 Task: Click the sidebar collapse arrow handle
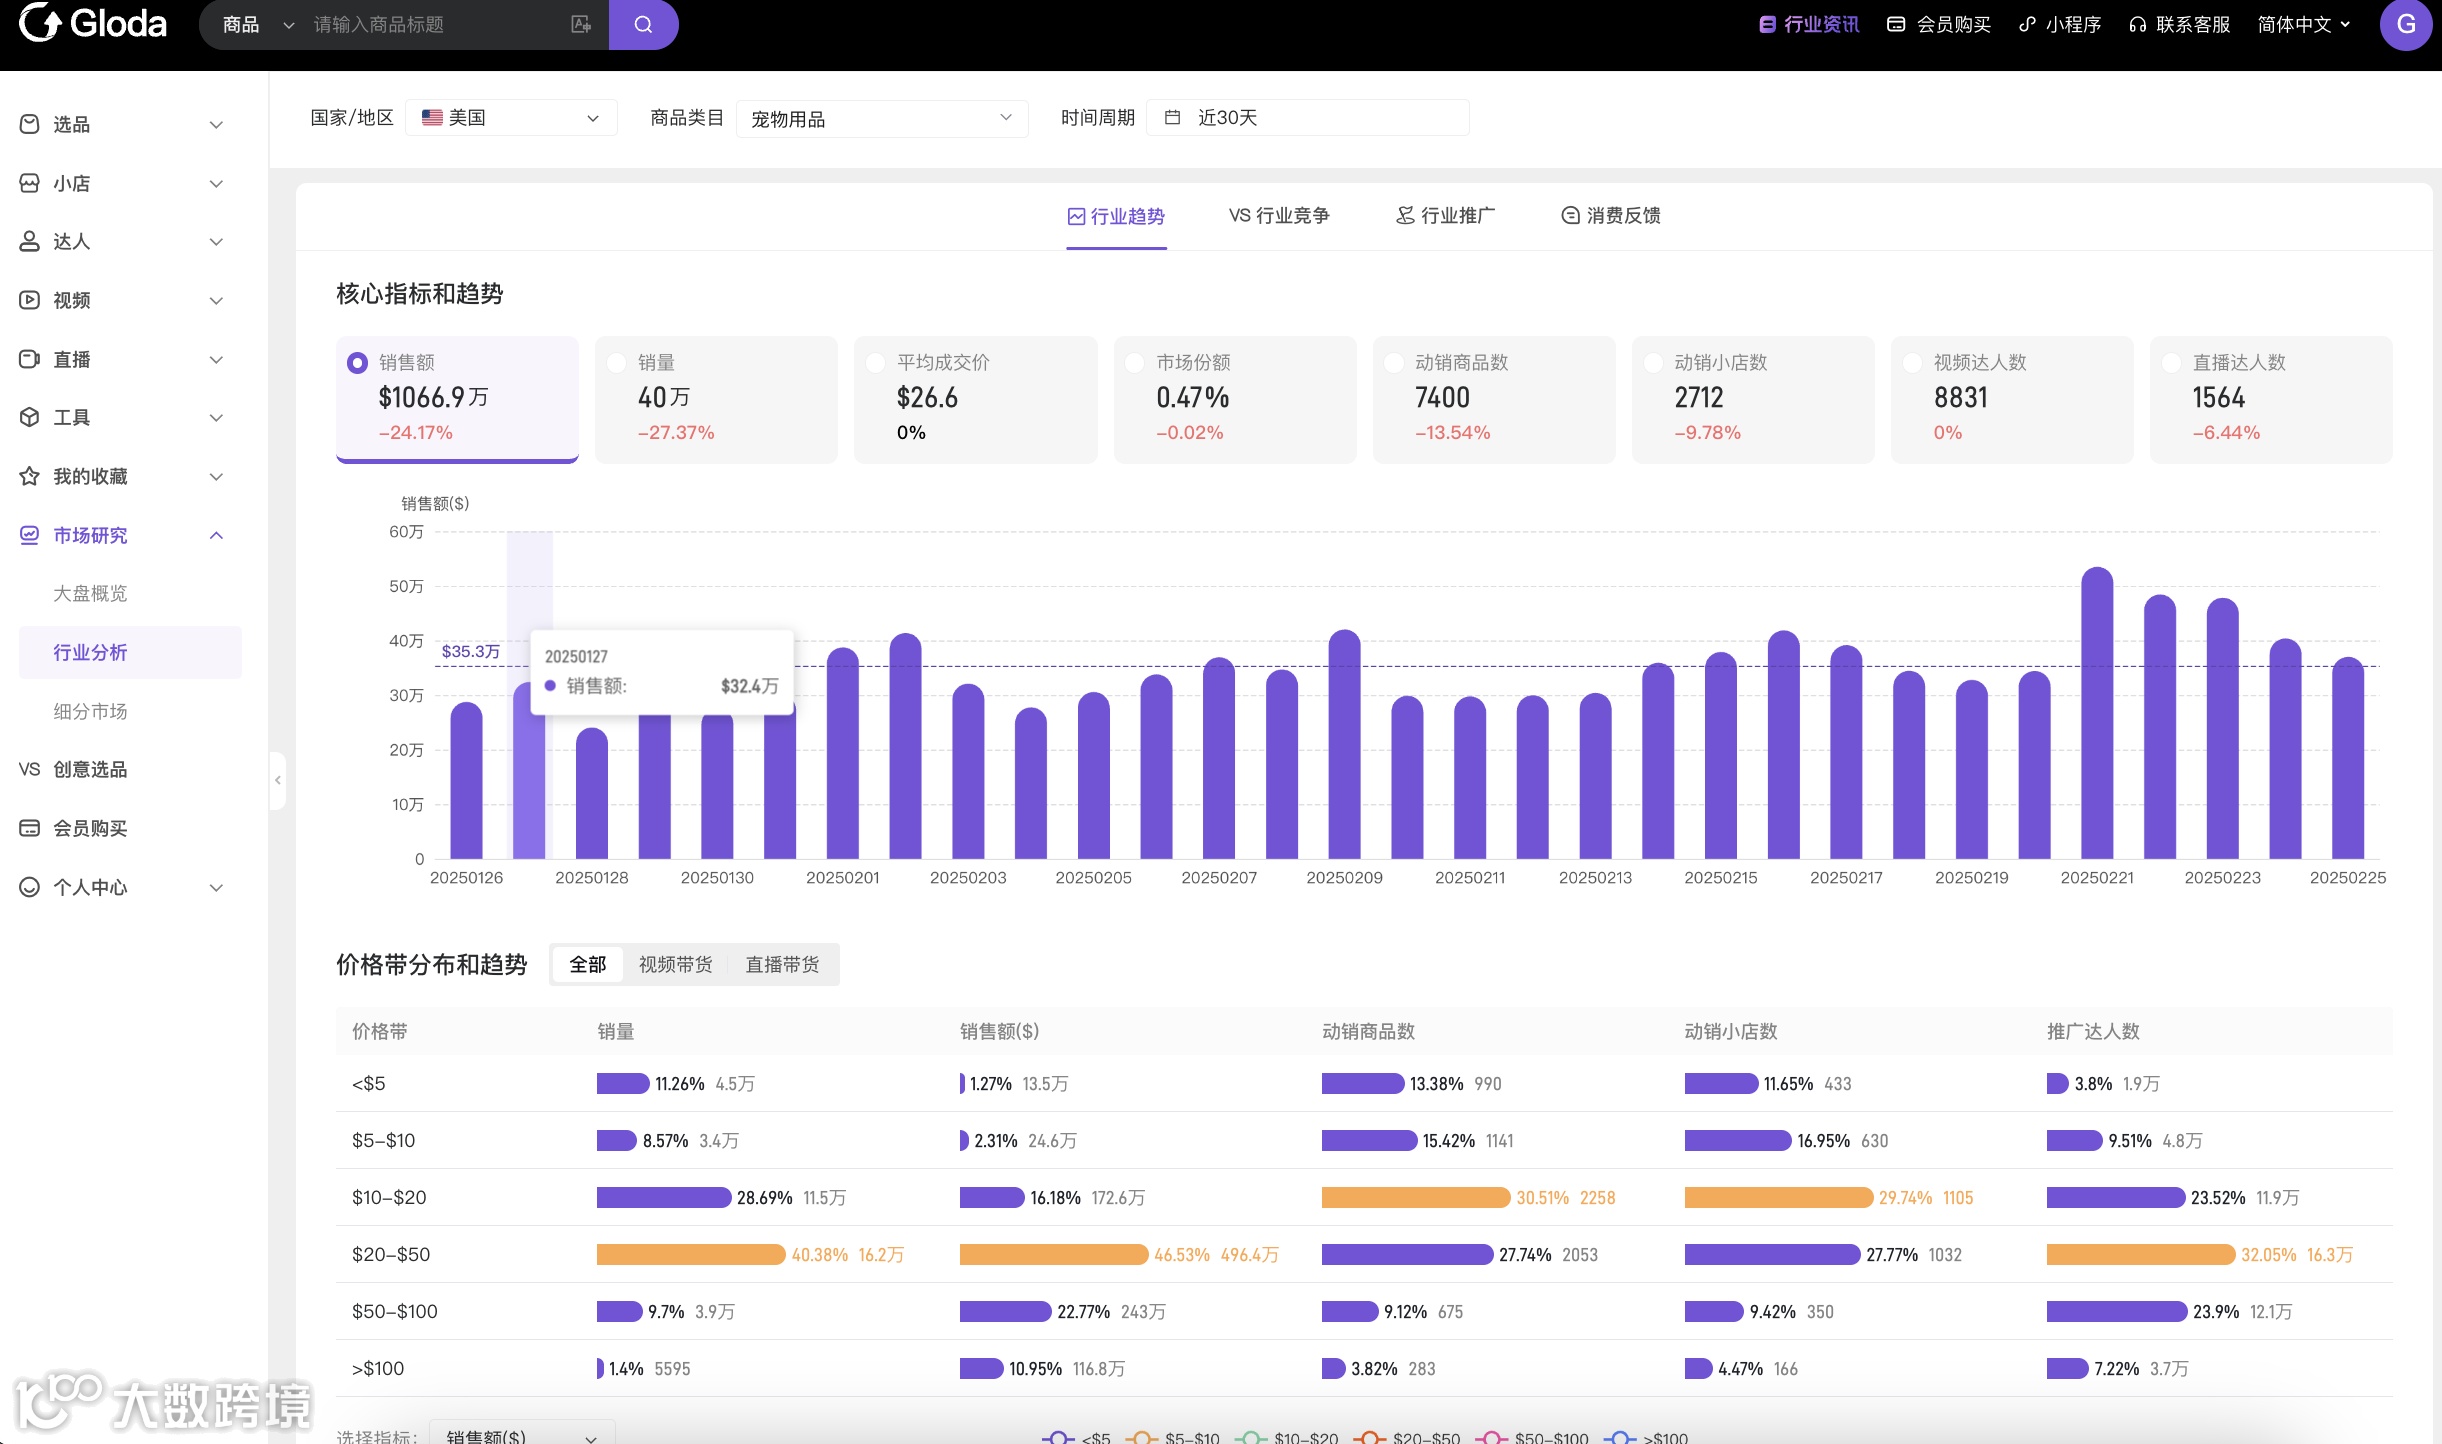278,780
